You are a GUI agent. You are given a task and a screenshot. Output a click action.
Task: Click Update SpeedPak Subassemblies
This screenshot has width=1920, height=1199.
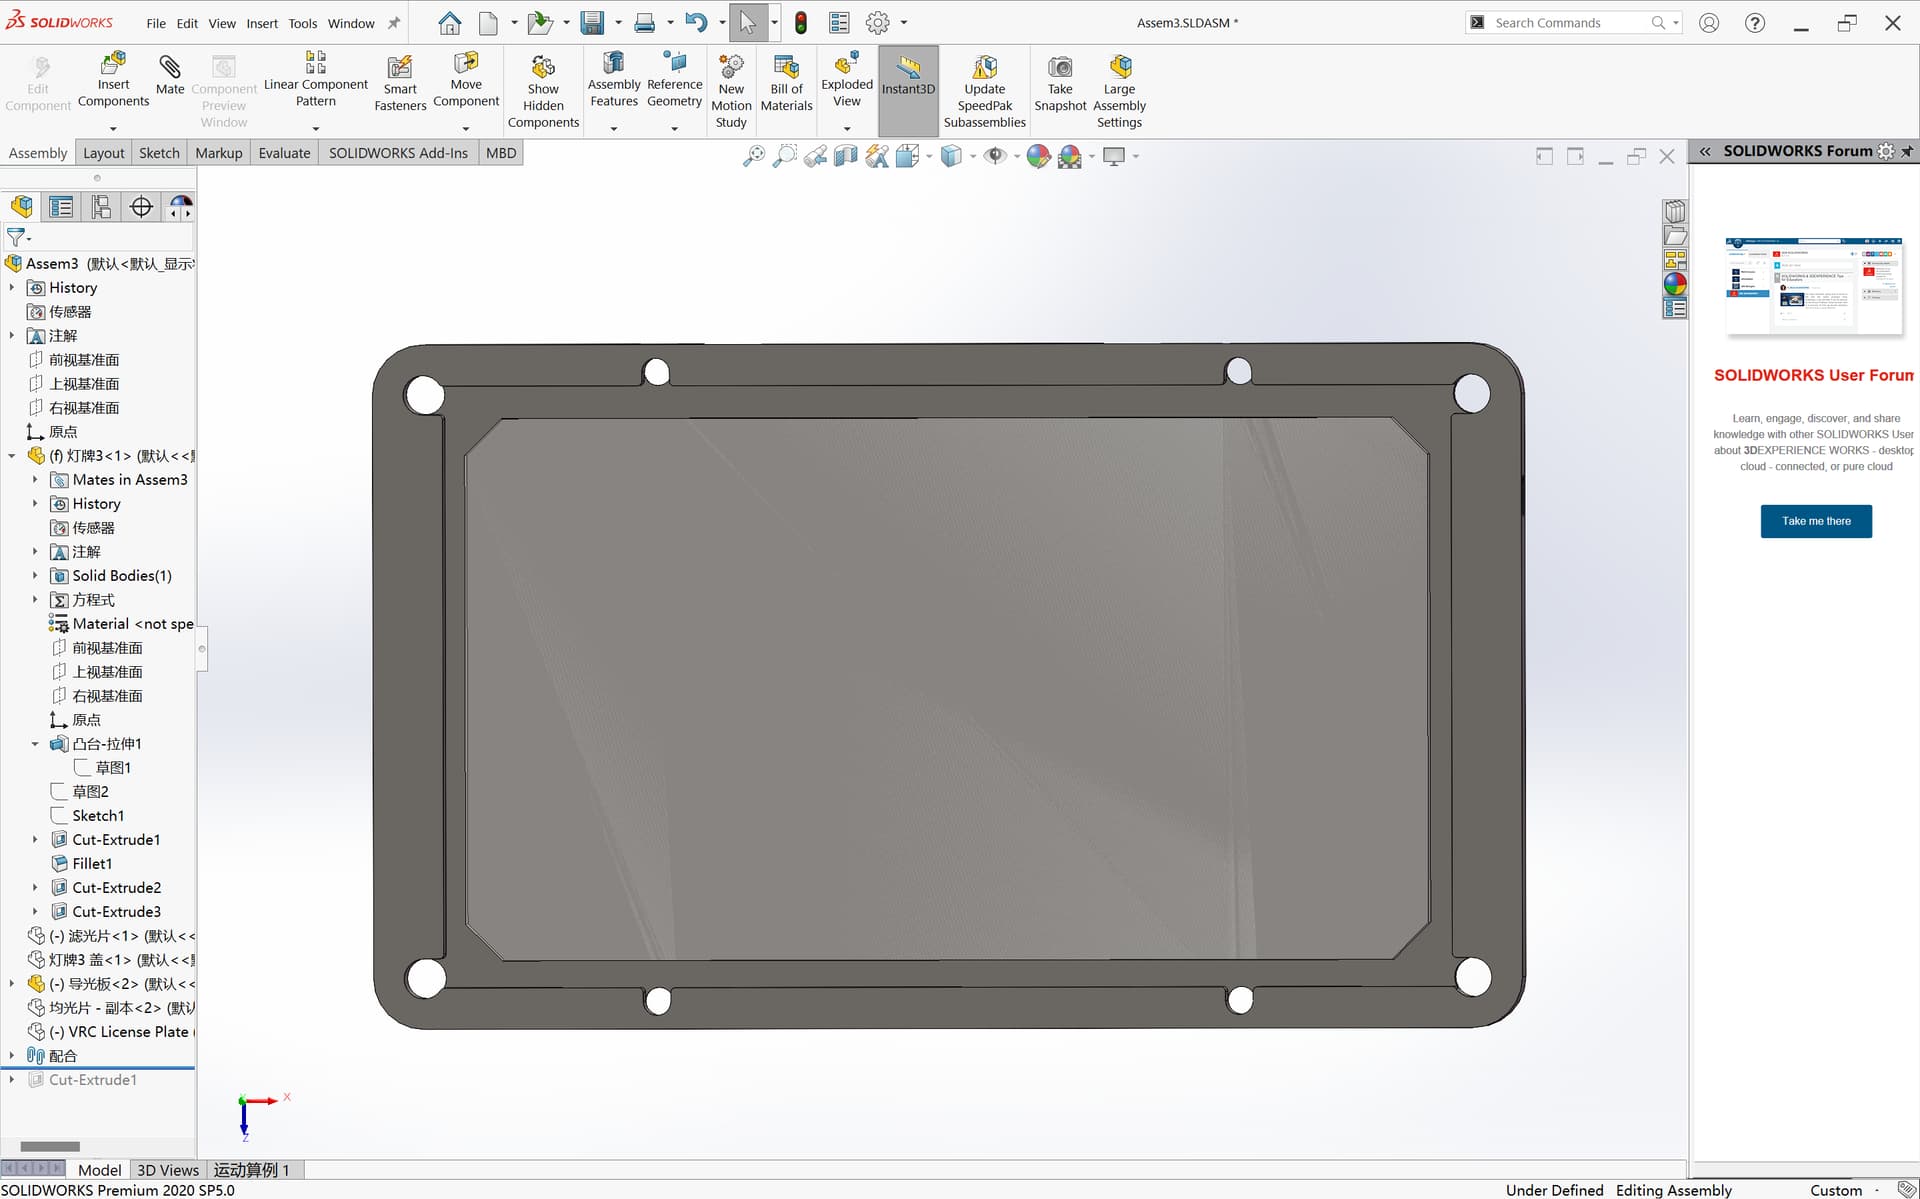click(x=984, y=92)
